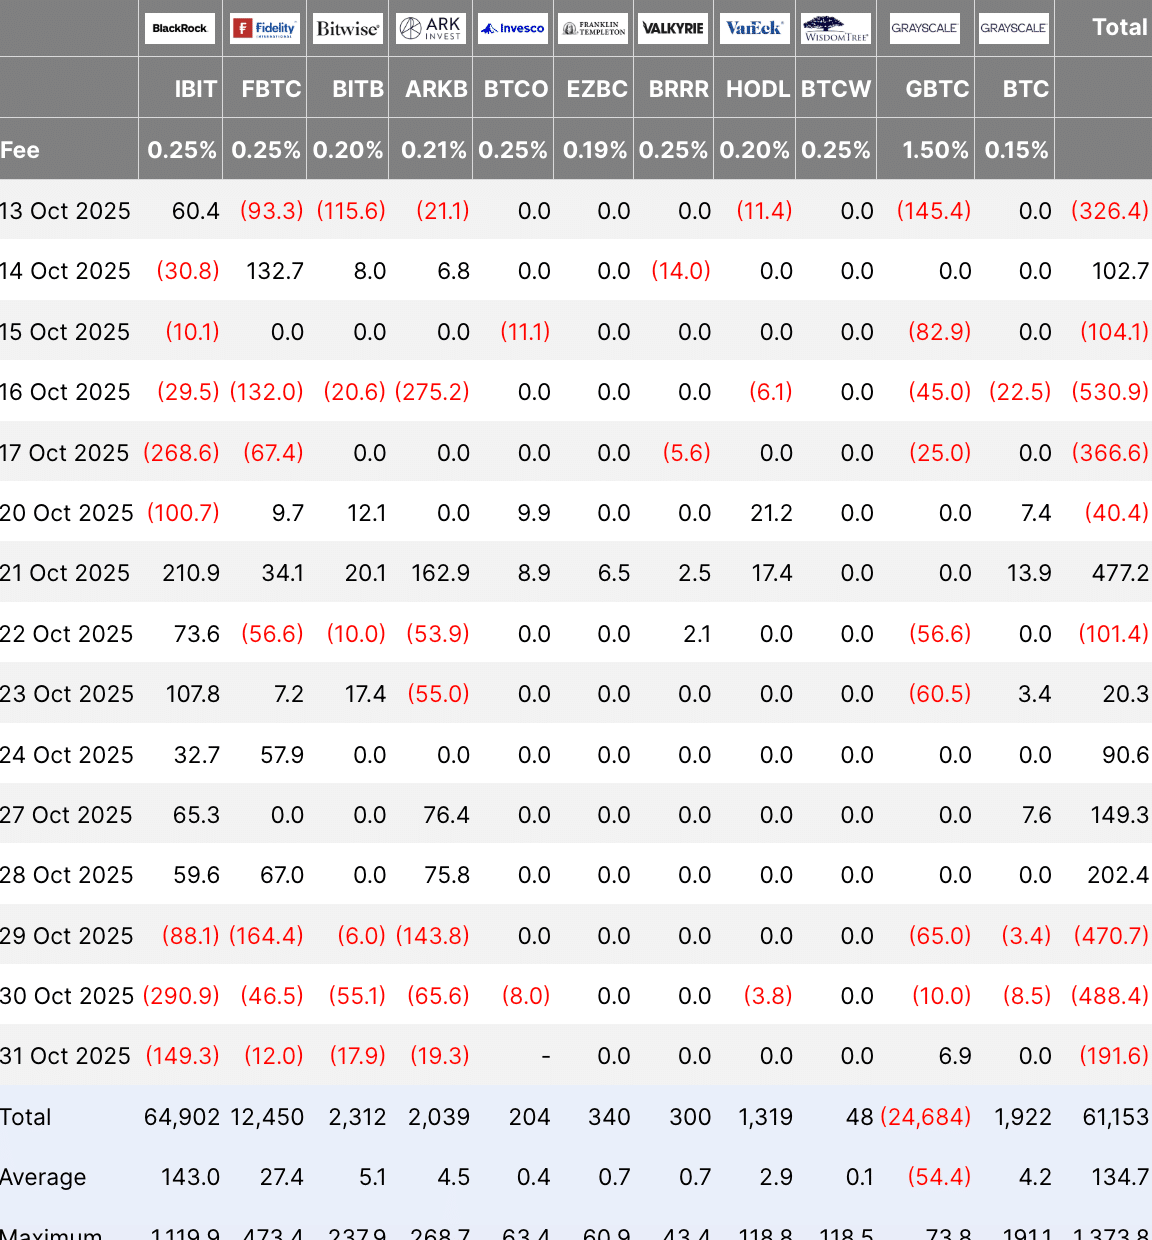Open the Invesco logo

(513, 28)
